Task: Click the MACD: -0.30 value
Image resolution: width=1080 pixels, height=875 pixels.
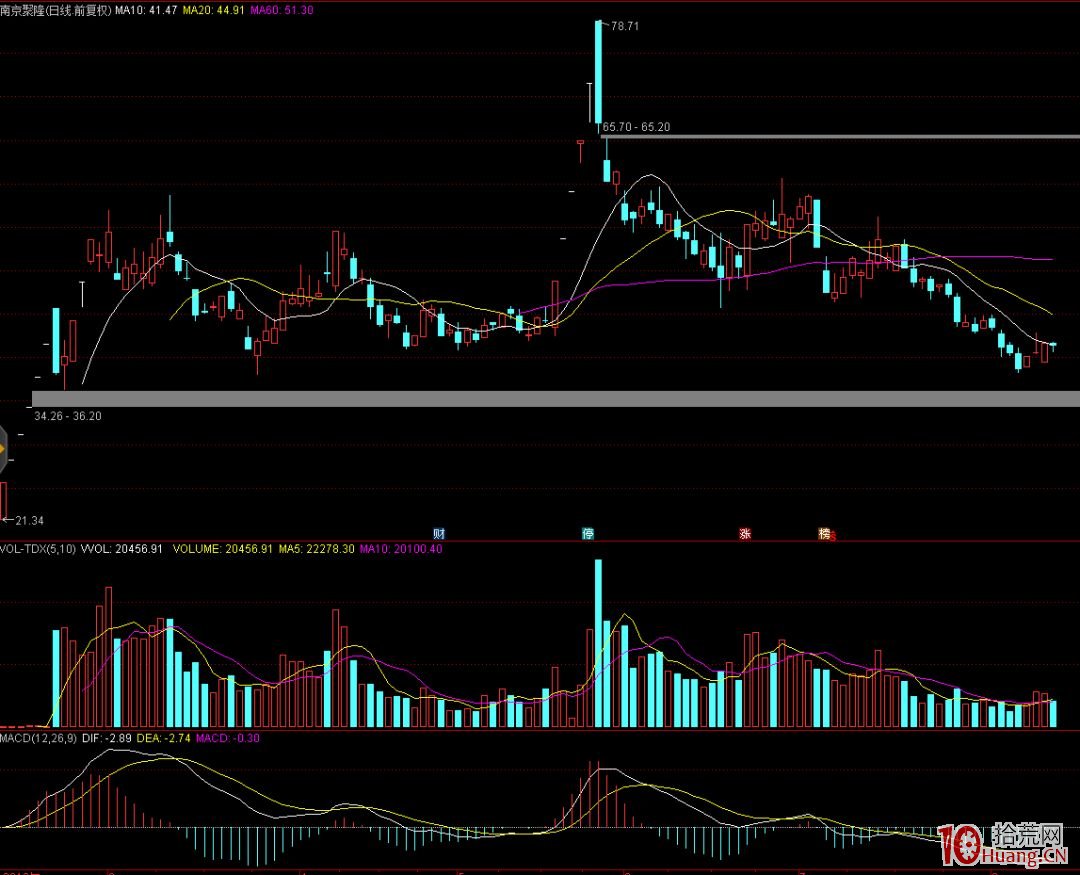Action: tap(228, 738)
